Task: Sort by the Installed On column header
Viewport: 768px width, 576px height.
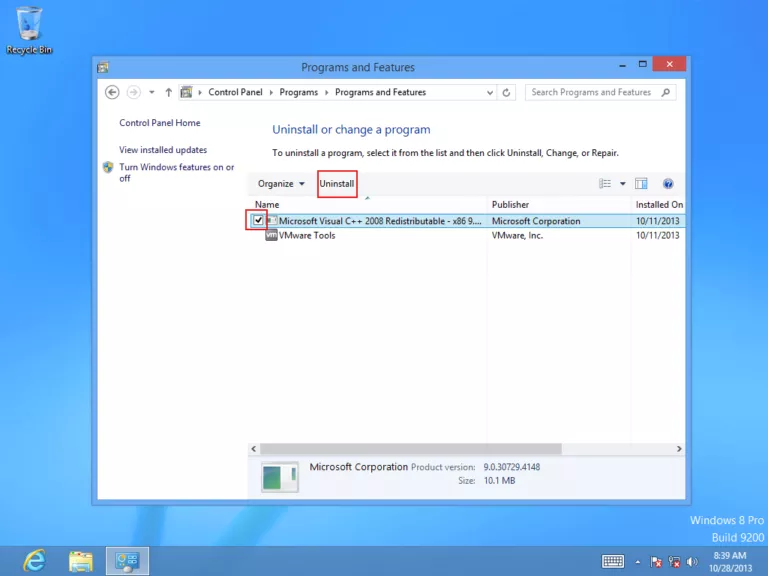Action: (658, 205)
